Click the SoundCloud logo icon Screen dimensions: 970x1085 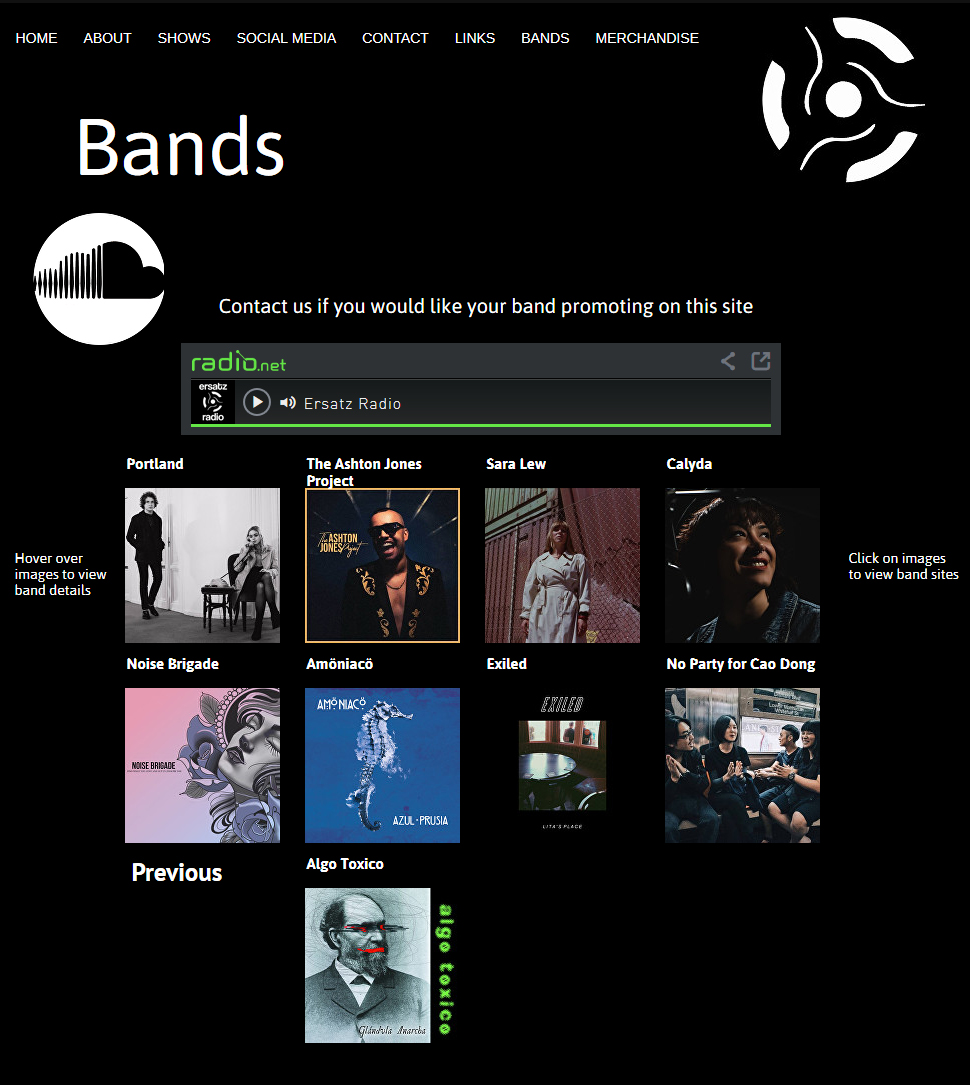pos(99,278)
